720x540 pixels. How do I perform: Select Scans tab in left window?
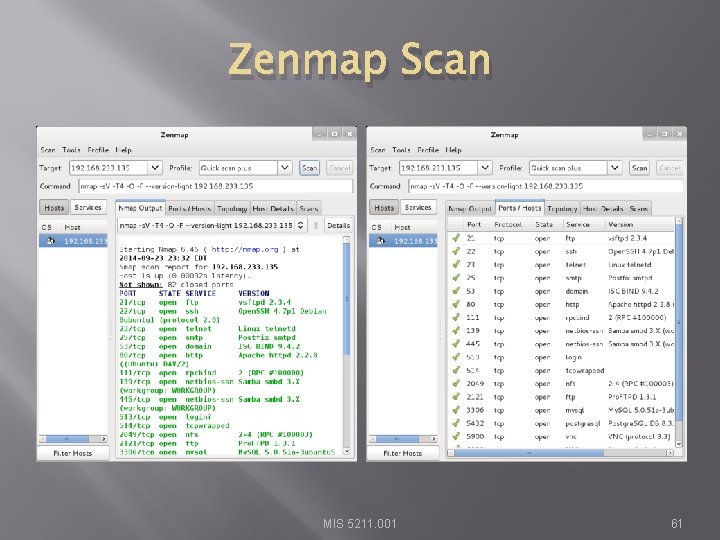309,208
